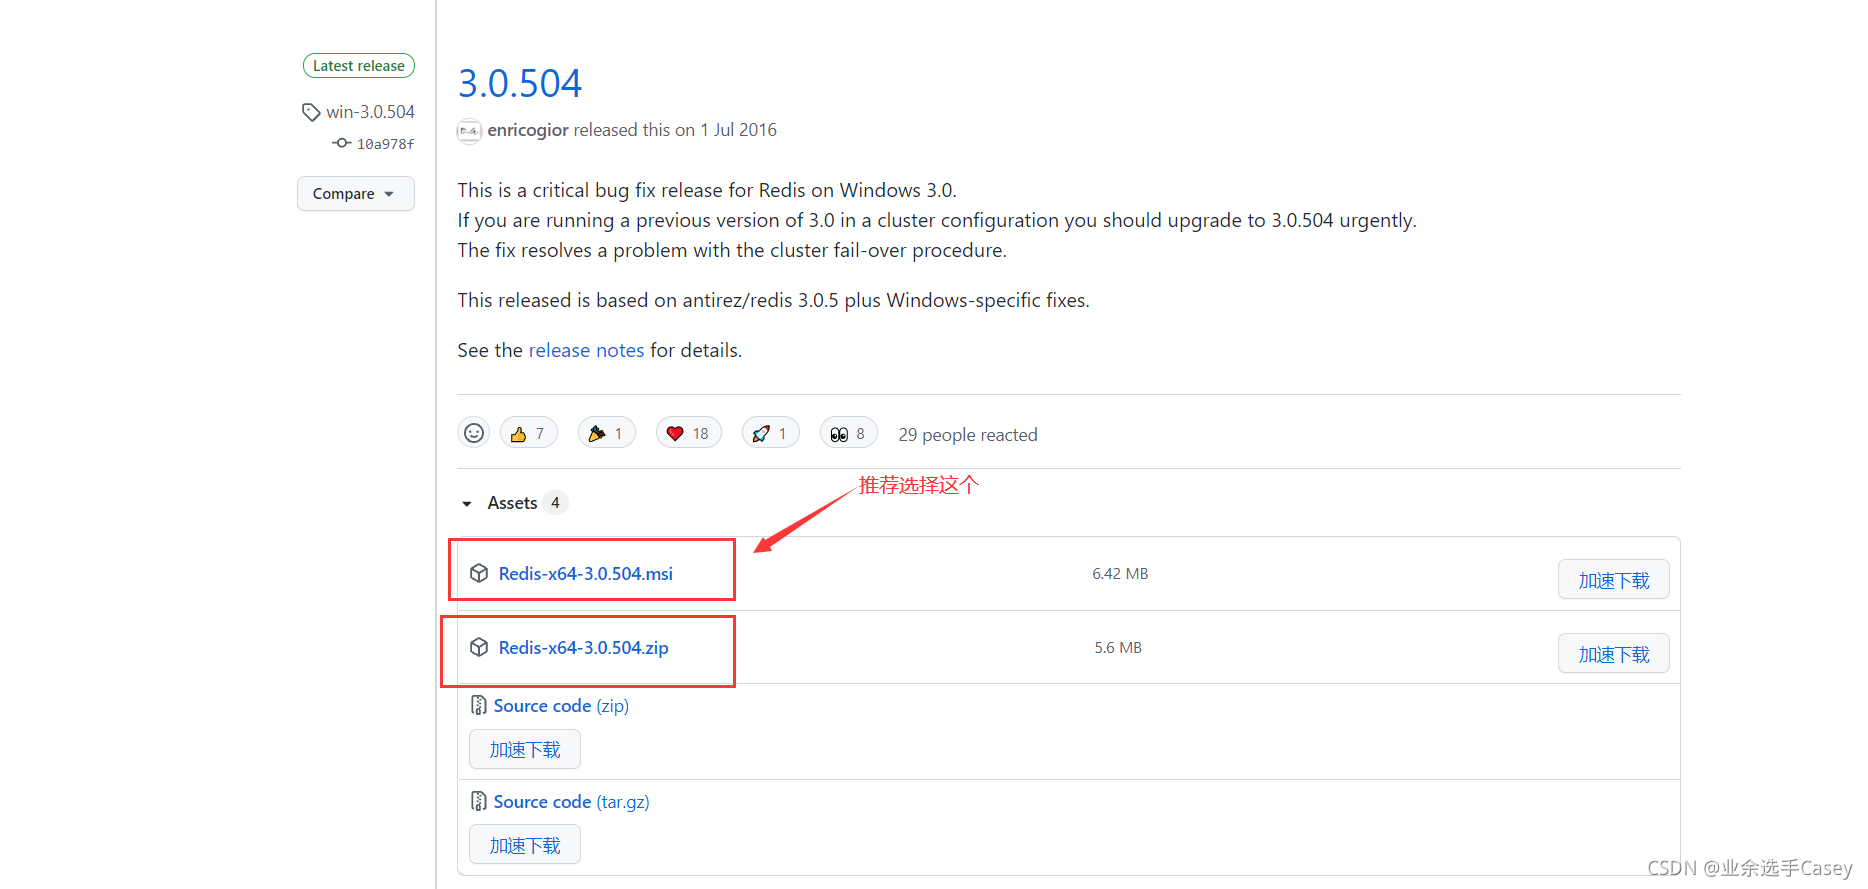
Task: Click 加速下载 button for the Redis zip file
Action: [1613, 654]
